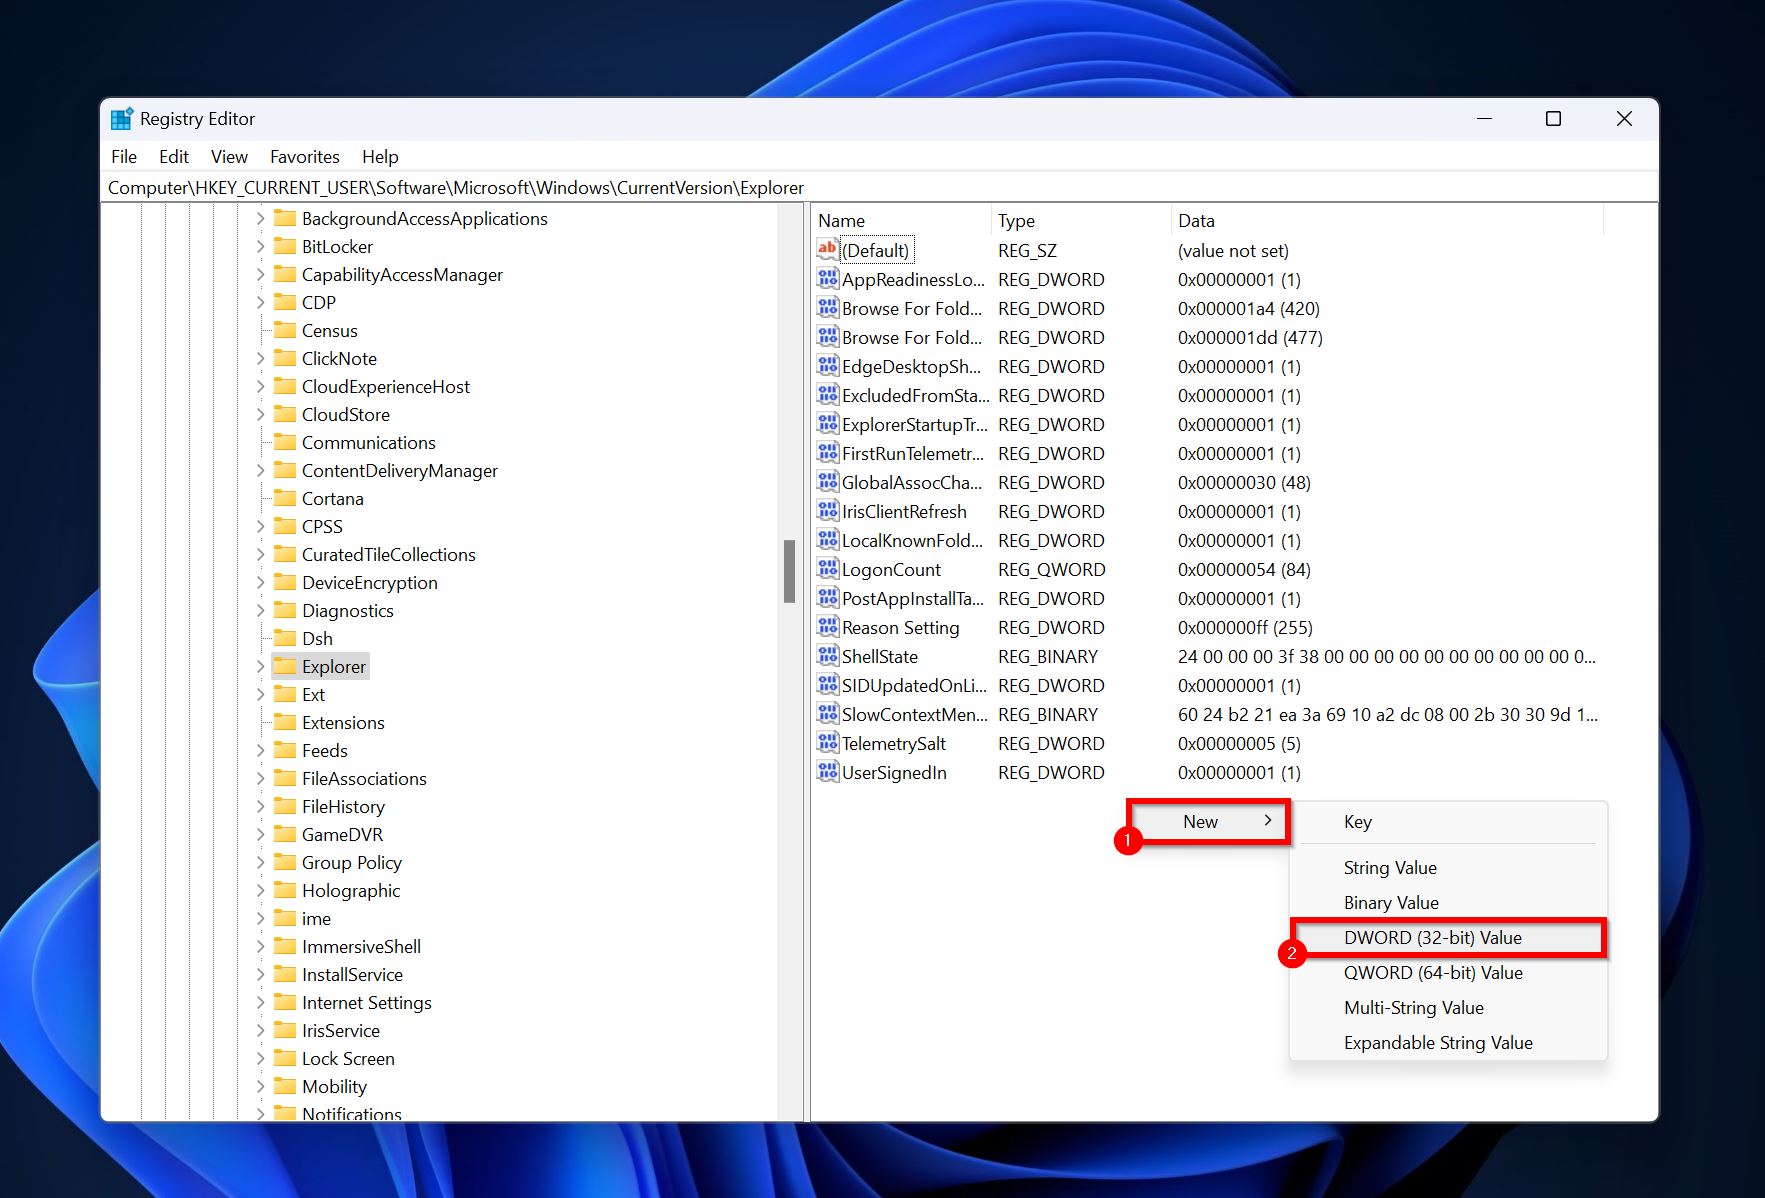Screen dimensions: 1765x1198
Task: Click the Cortana folder icon
Action: coord(285,498)
